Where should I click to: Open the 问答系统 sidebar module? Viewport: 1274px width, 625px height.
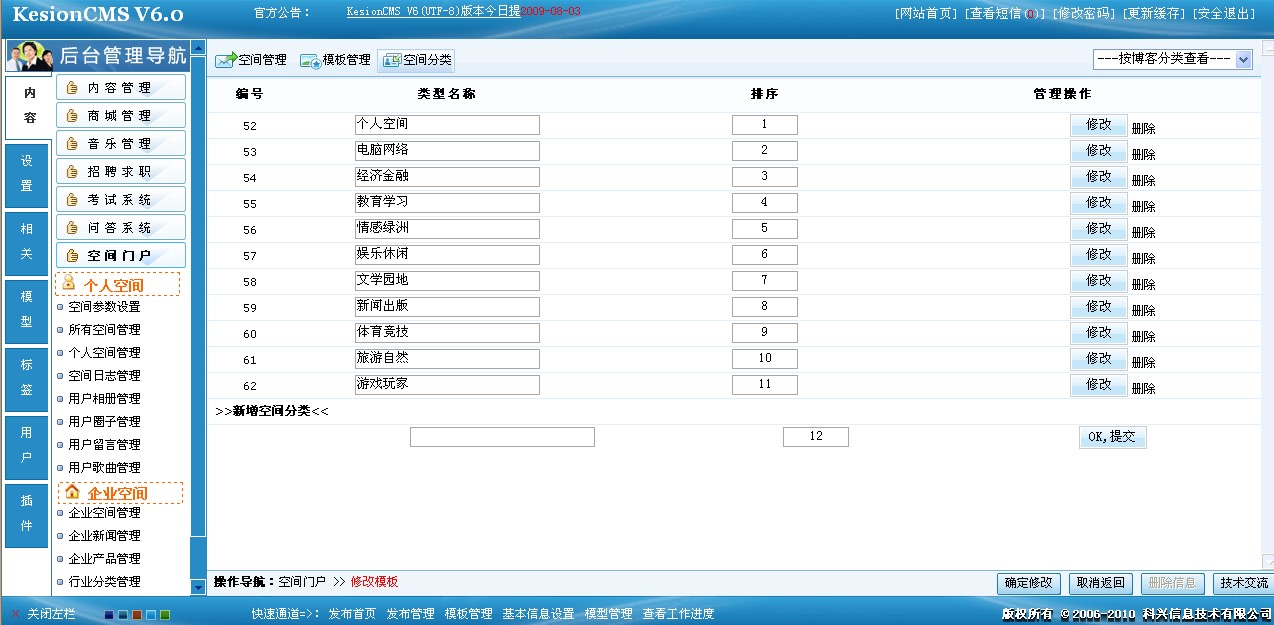121,226
